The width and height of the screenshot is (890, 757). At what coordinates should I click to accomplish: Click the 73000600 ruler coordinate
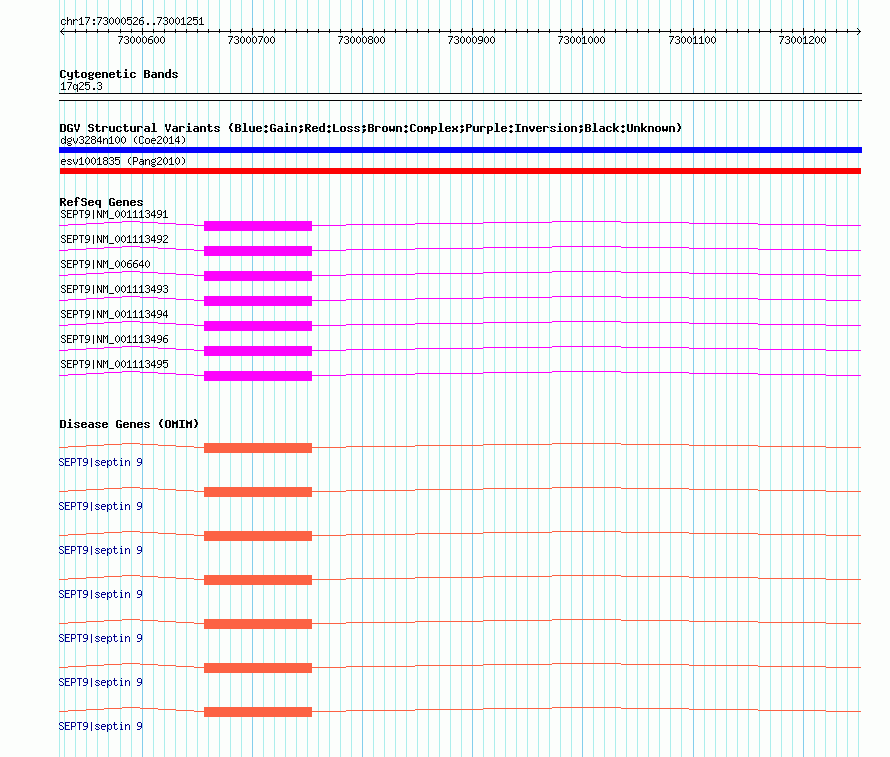click(x=141, y=40)
